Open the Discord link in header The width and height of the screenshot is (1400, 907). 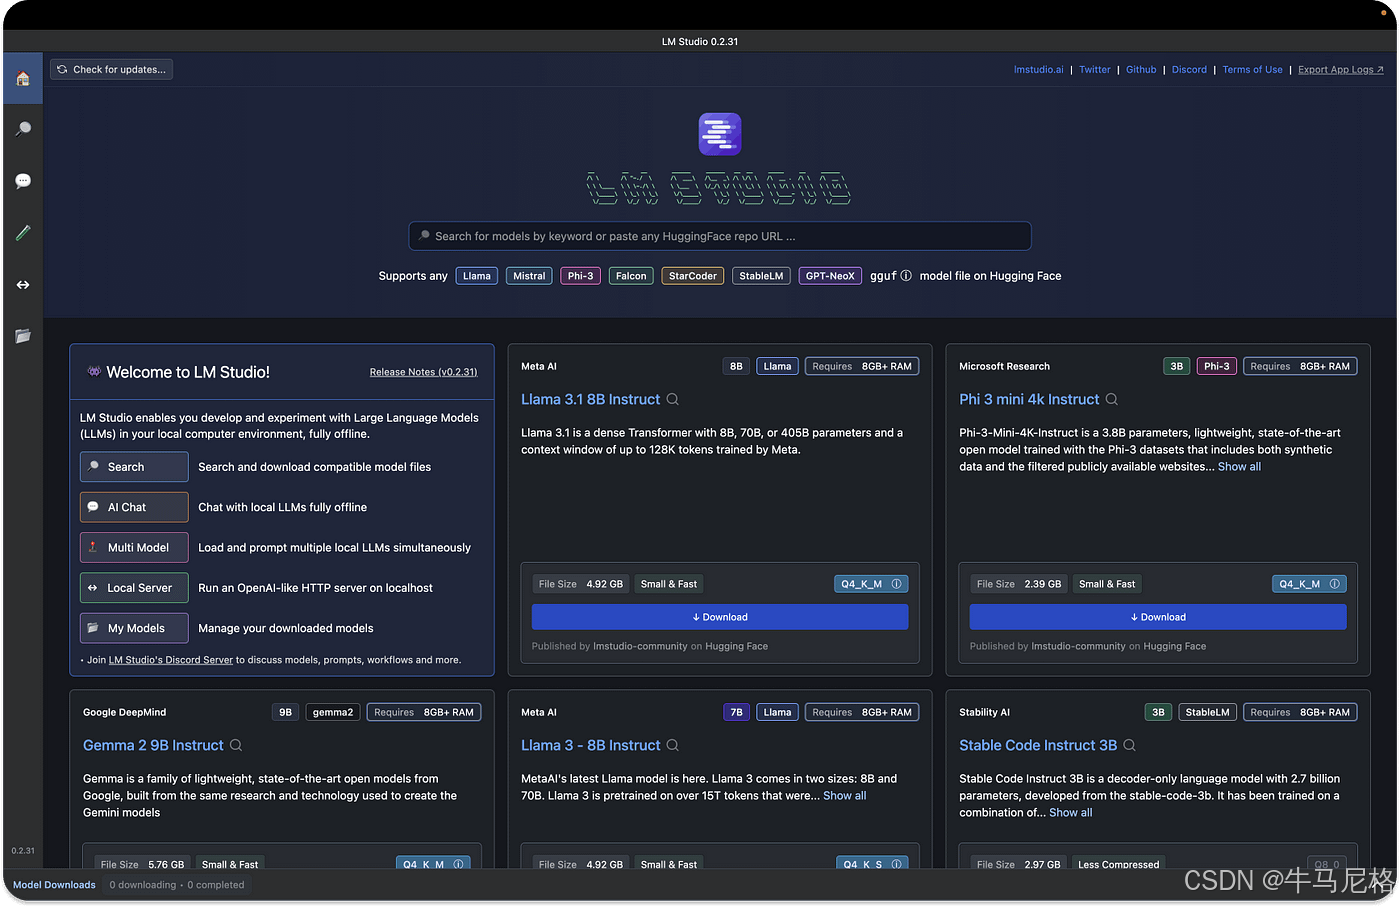click(1189, 70)
